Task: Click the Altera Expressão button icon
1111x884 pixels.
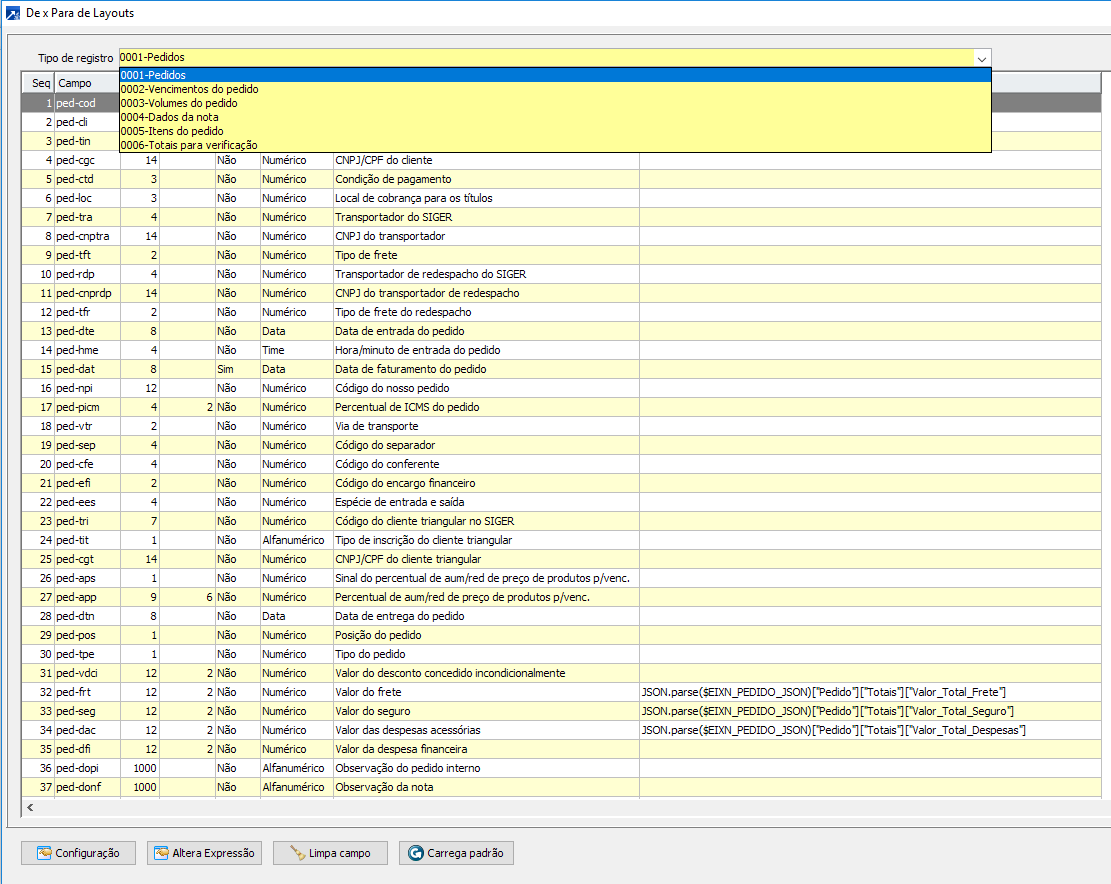Action: [160, 853]
